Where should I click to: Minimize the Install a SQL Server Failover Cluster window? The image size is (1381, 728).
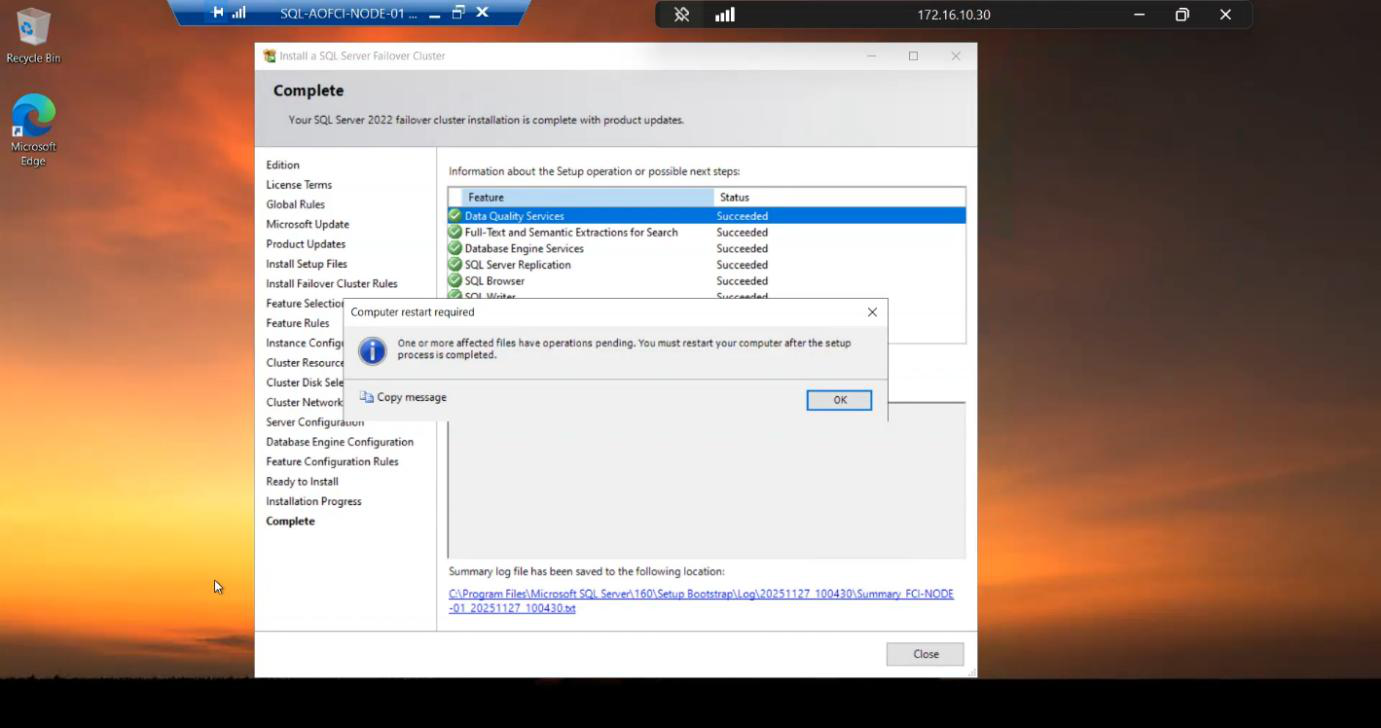[871, 56]
